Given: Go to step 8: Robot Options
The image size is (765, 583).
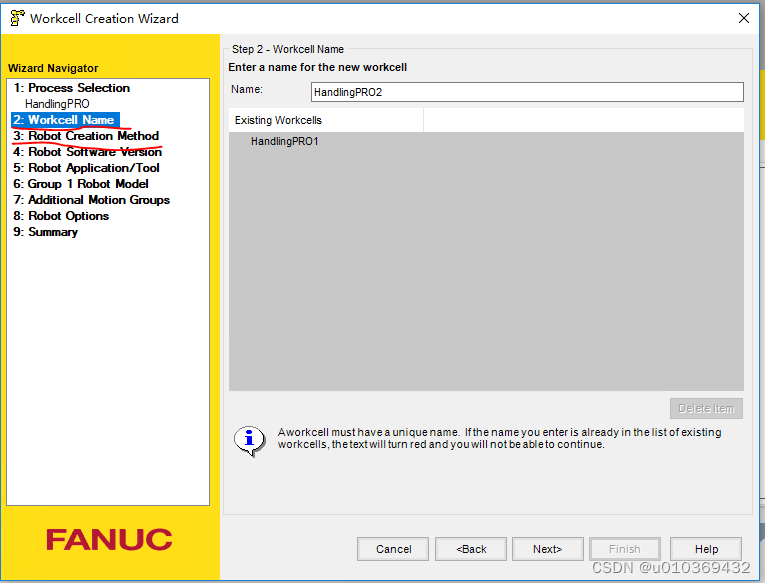Looking at the screenshot, I should 61,216.
